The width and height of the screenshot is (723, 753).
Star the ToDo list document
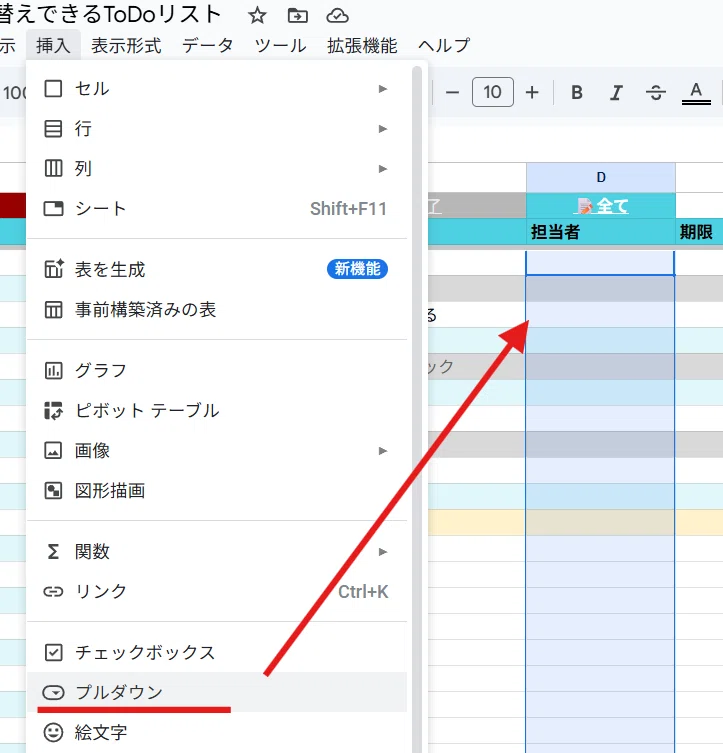257,15
